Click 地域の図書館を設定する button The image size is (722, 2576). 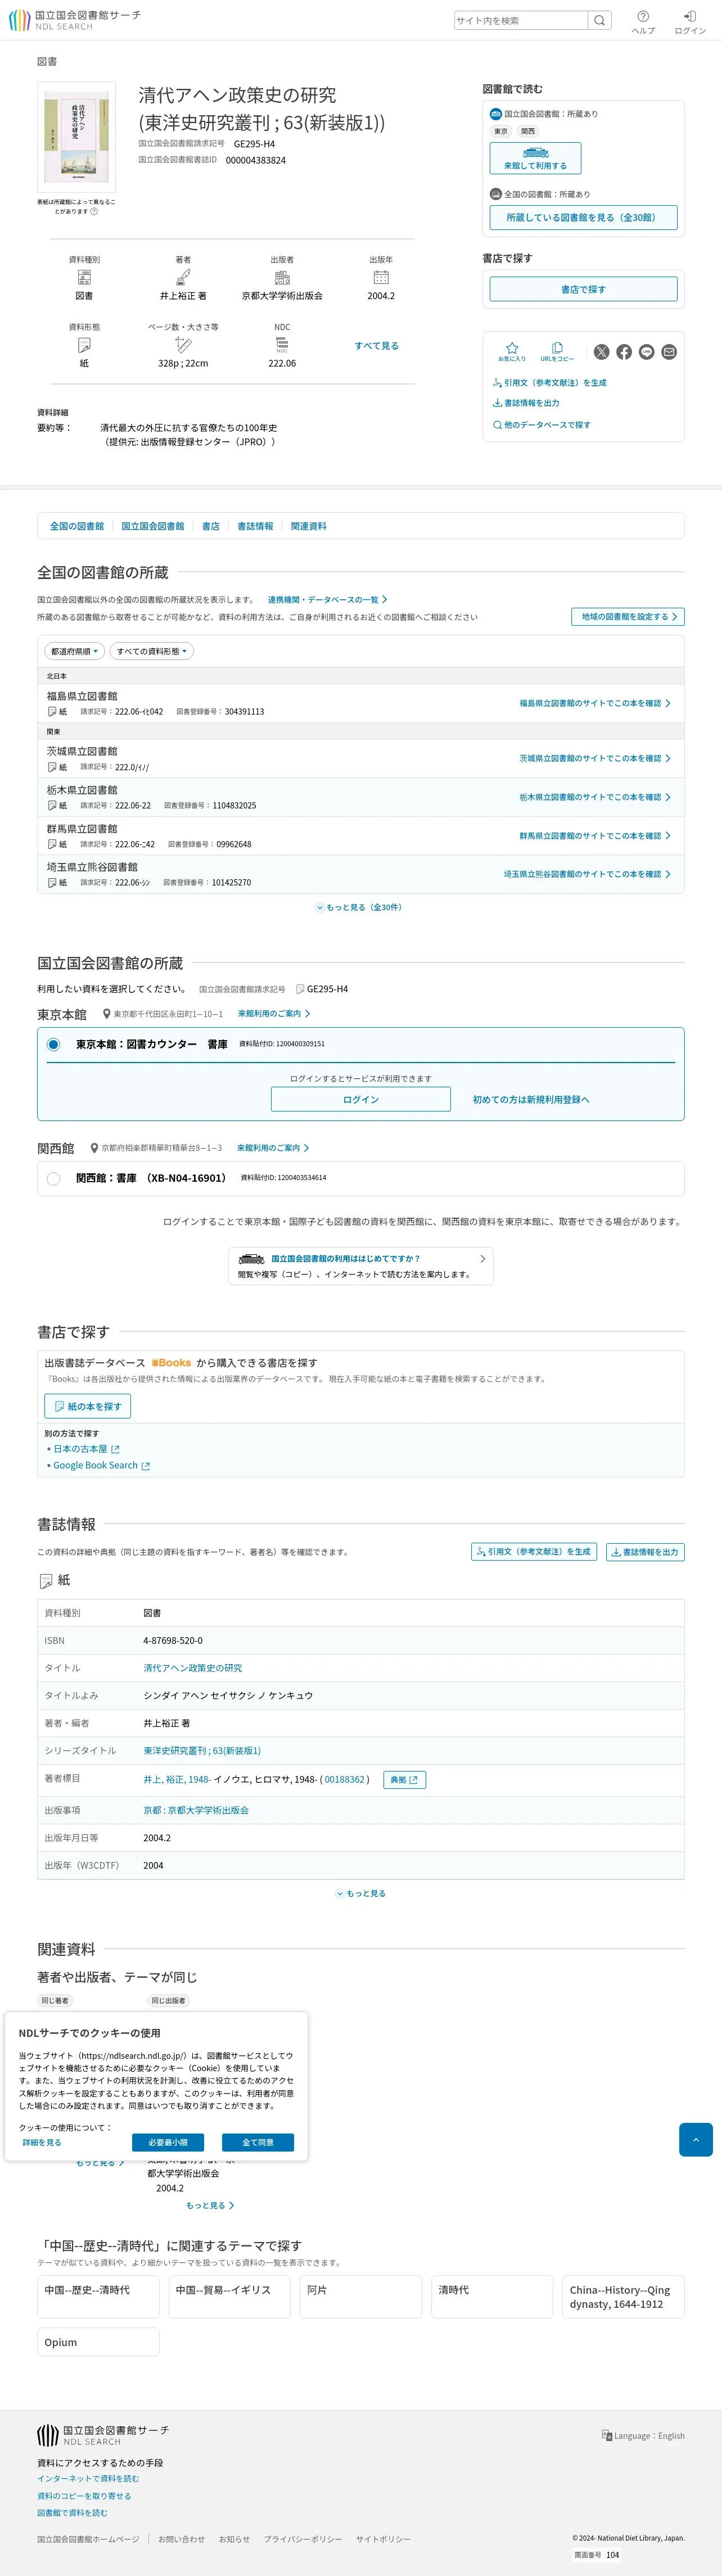point(628,617)
